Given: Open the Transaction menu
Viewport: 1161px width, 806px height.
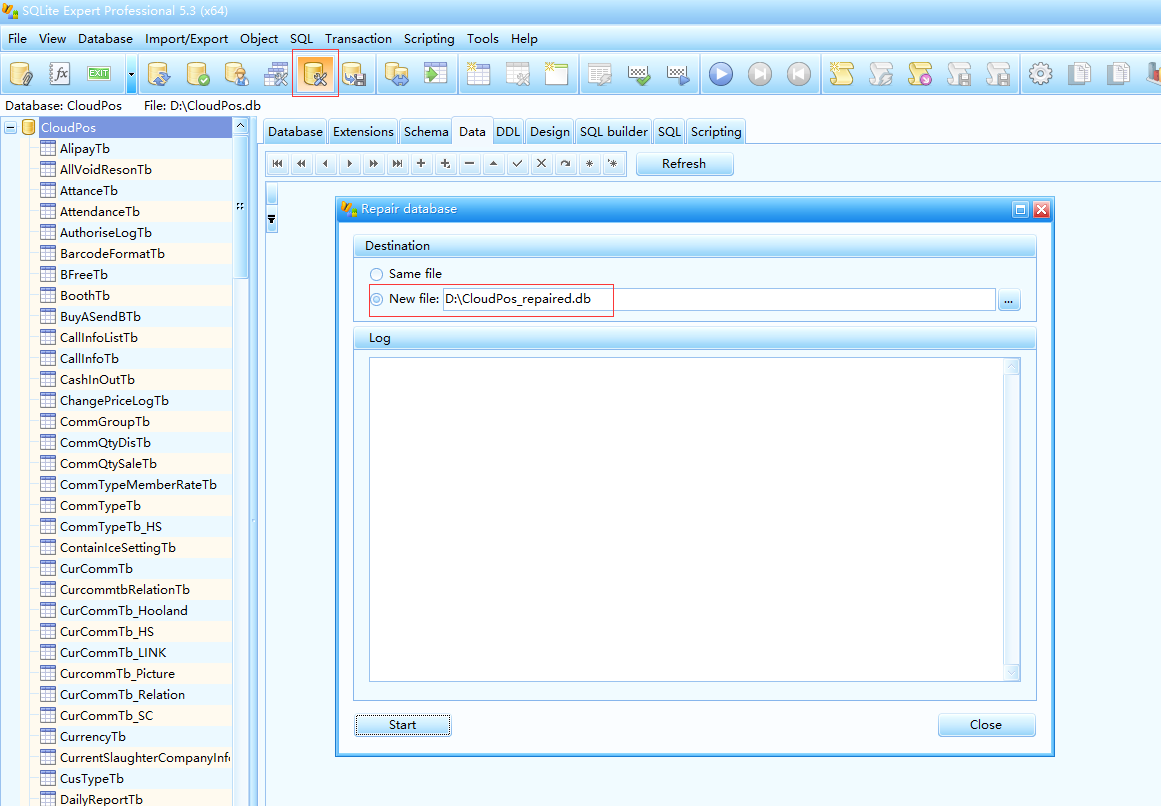Looking at the screenshot, I should point(358,38).
